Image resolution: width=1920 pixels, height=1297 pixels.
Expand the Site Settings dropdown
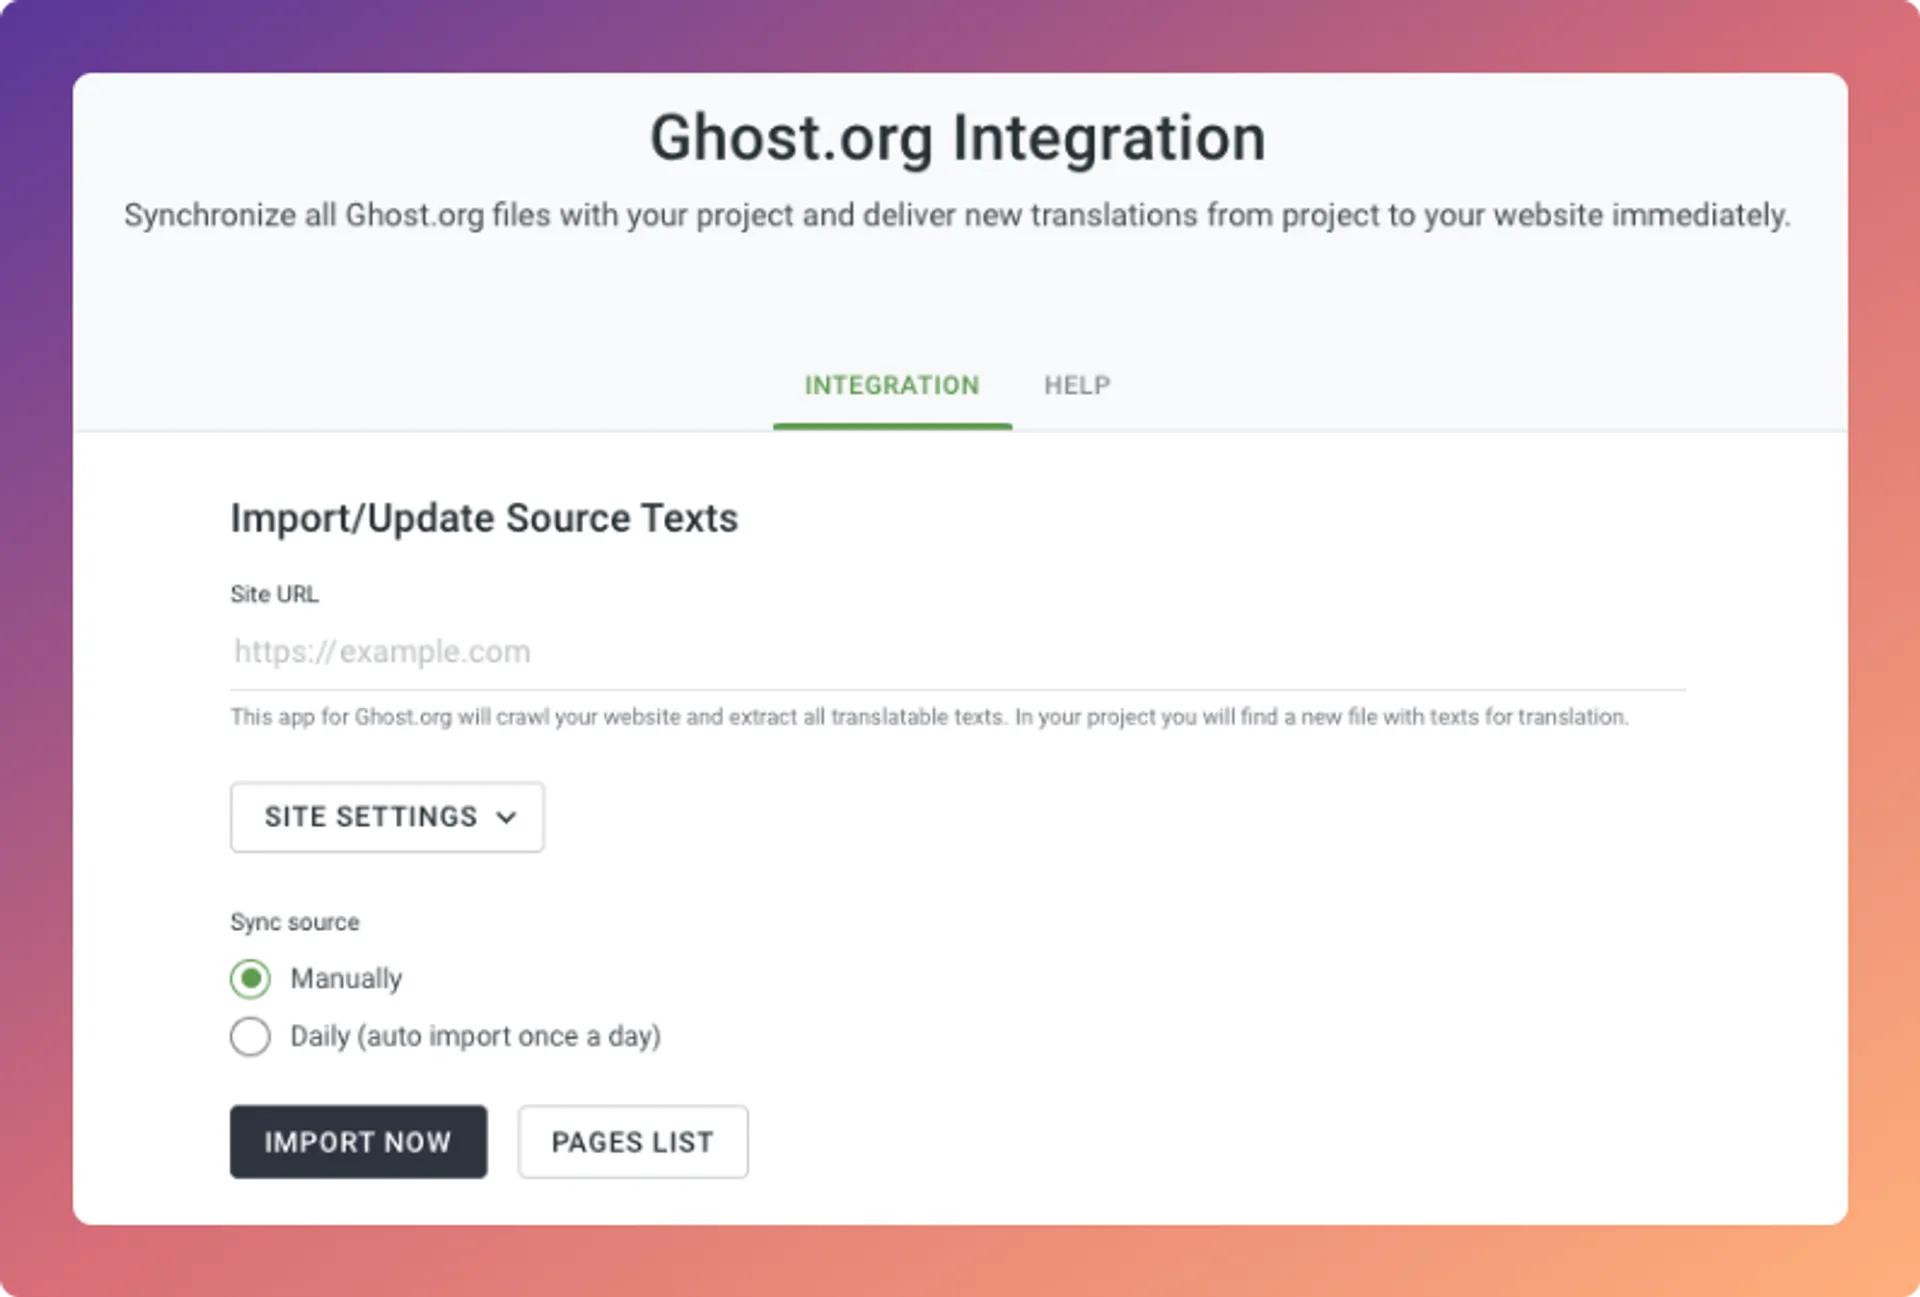pos(387,817)
